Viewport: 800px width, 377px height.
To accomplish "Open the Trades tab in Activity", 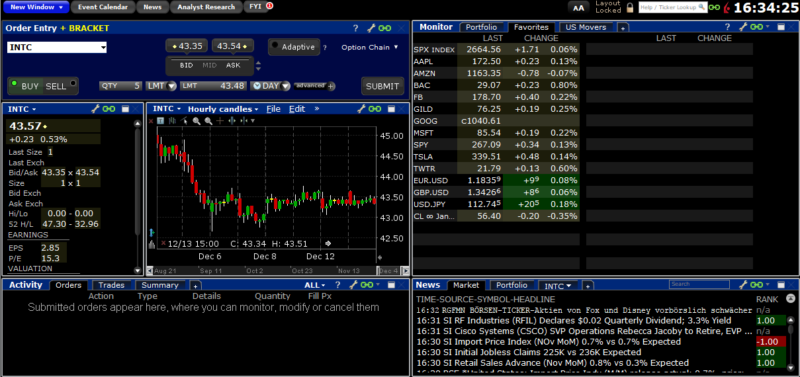I will [x=112, y=285].
